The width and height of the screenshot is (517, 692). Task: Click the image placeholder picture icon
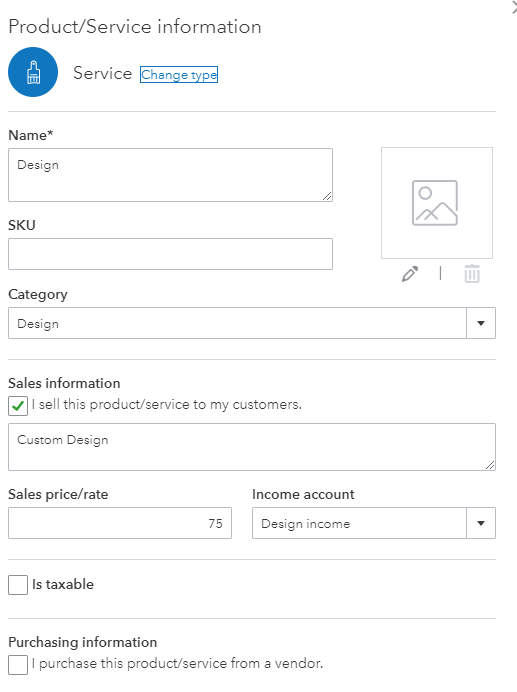pos(435,203)
